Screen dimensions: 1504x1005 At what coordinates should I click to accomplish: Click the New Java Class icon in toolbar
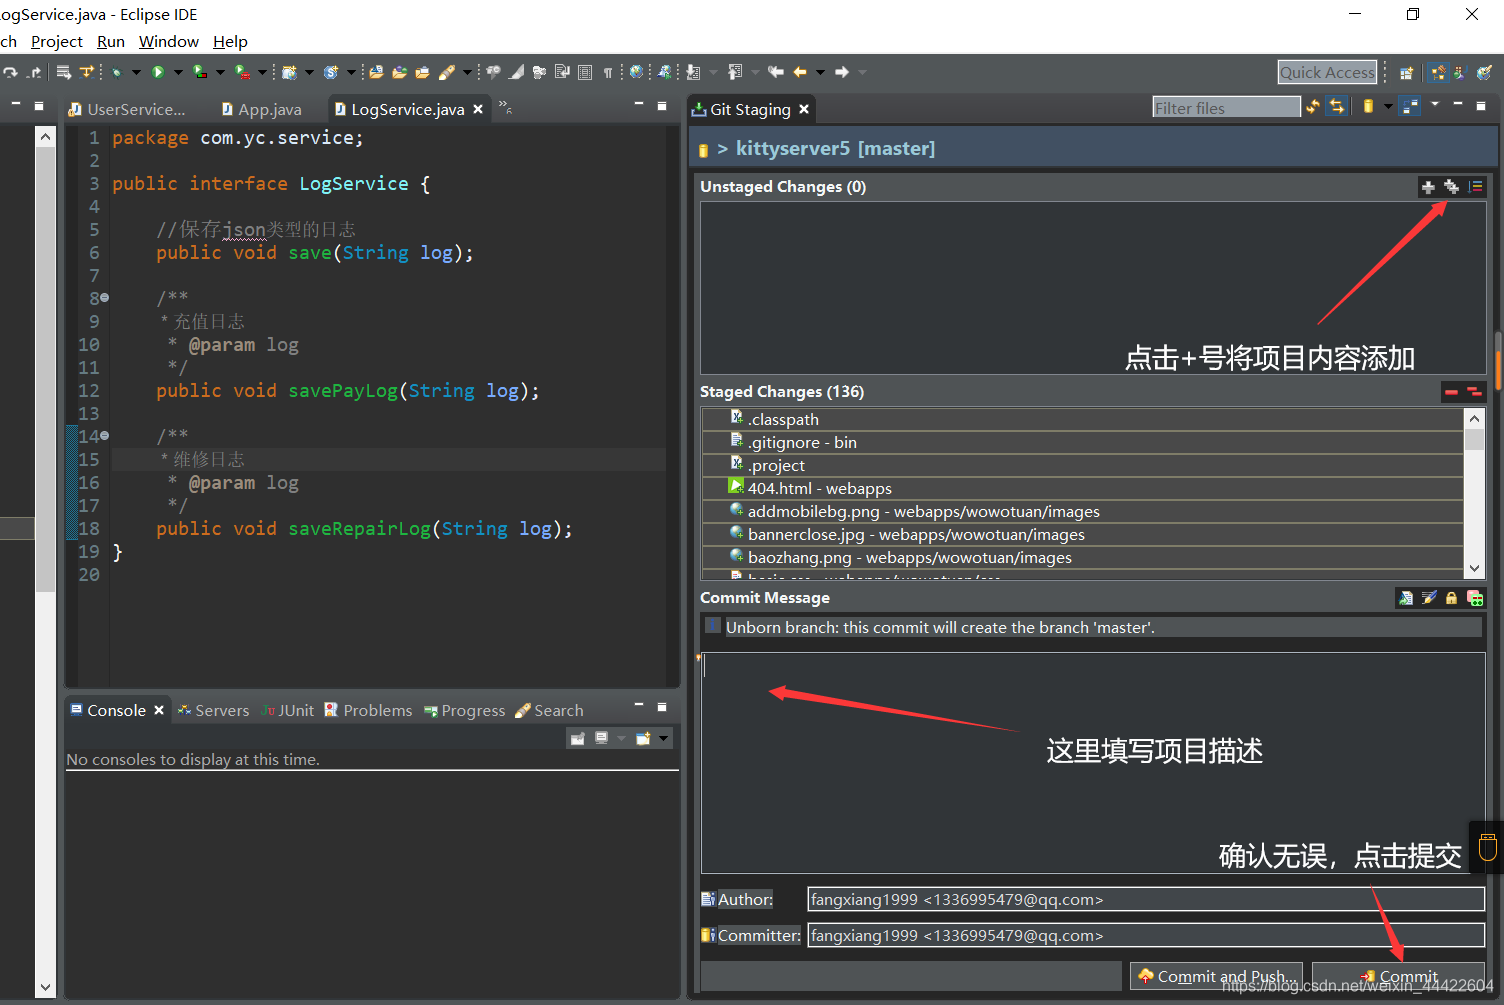(331, 72)
